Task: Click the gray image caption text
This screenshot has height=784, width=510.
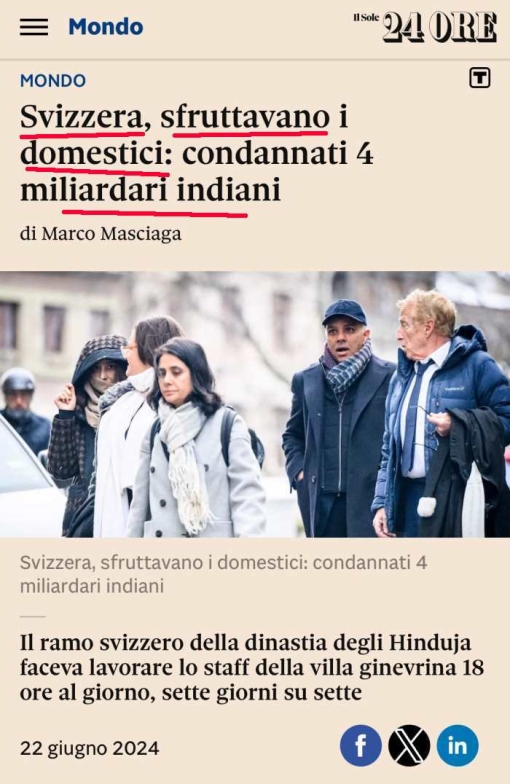Action: [224, 574]
